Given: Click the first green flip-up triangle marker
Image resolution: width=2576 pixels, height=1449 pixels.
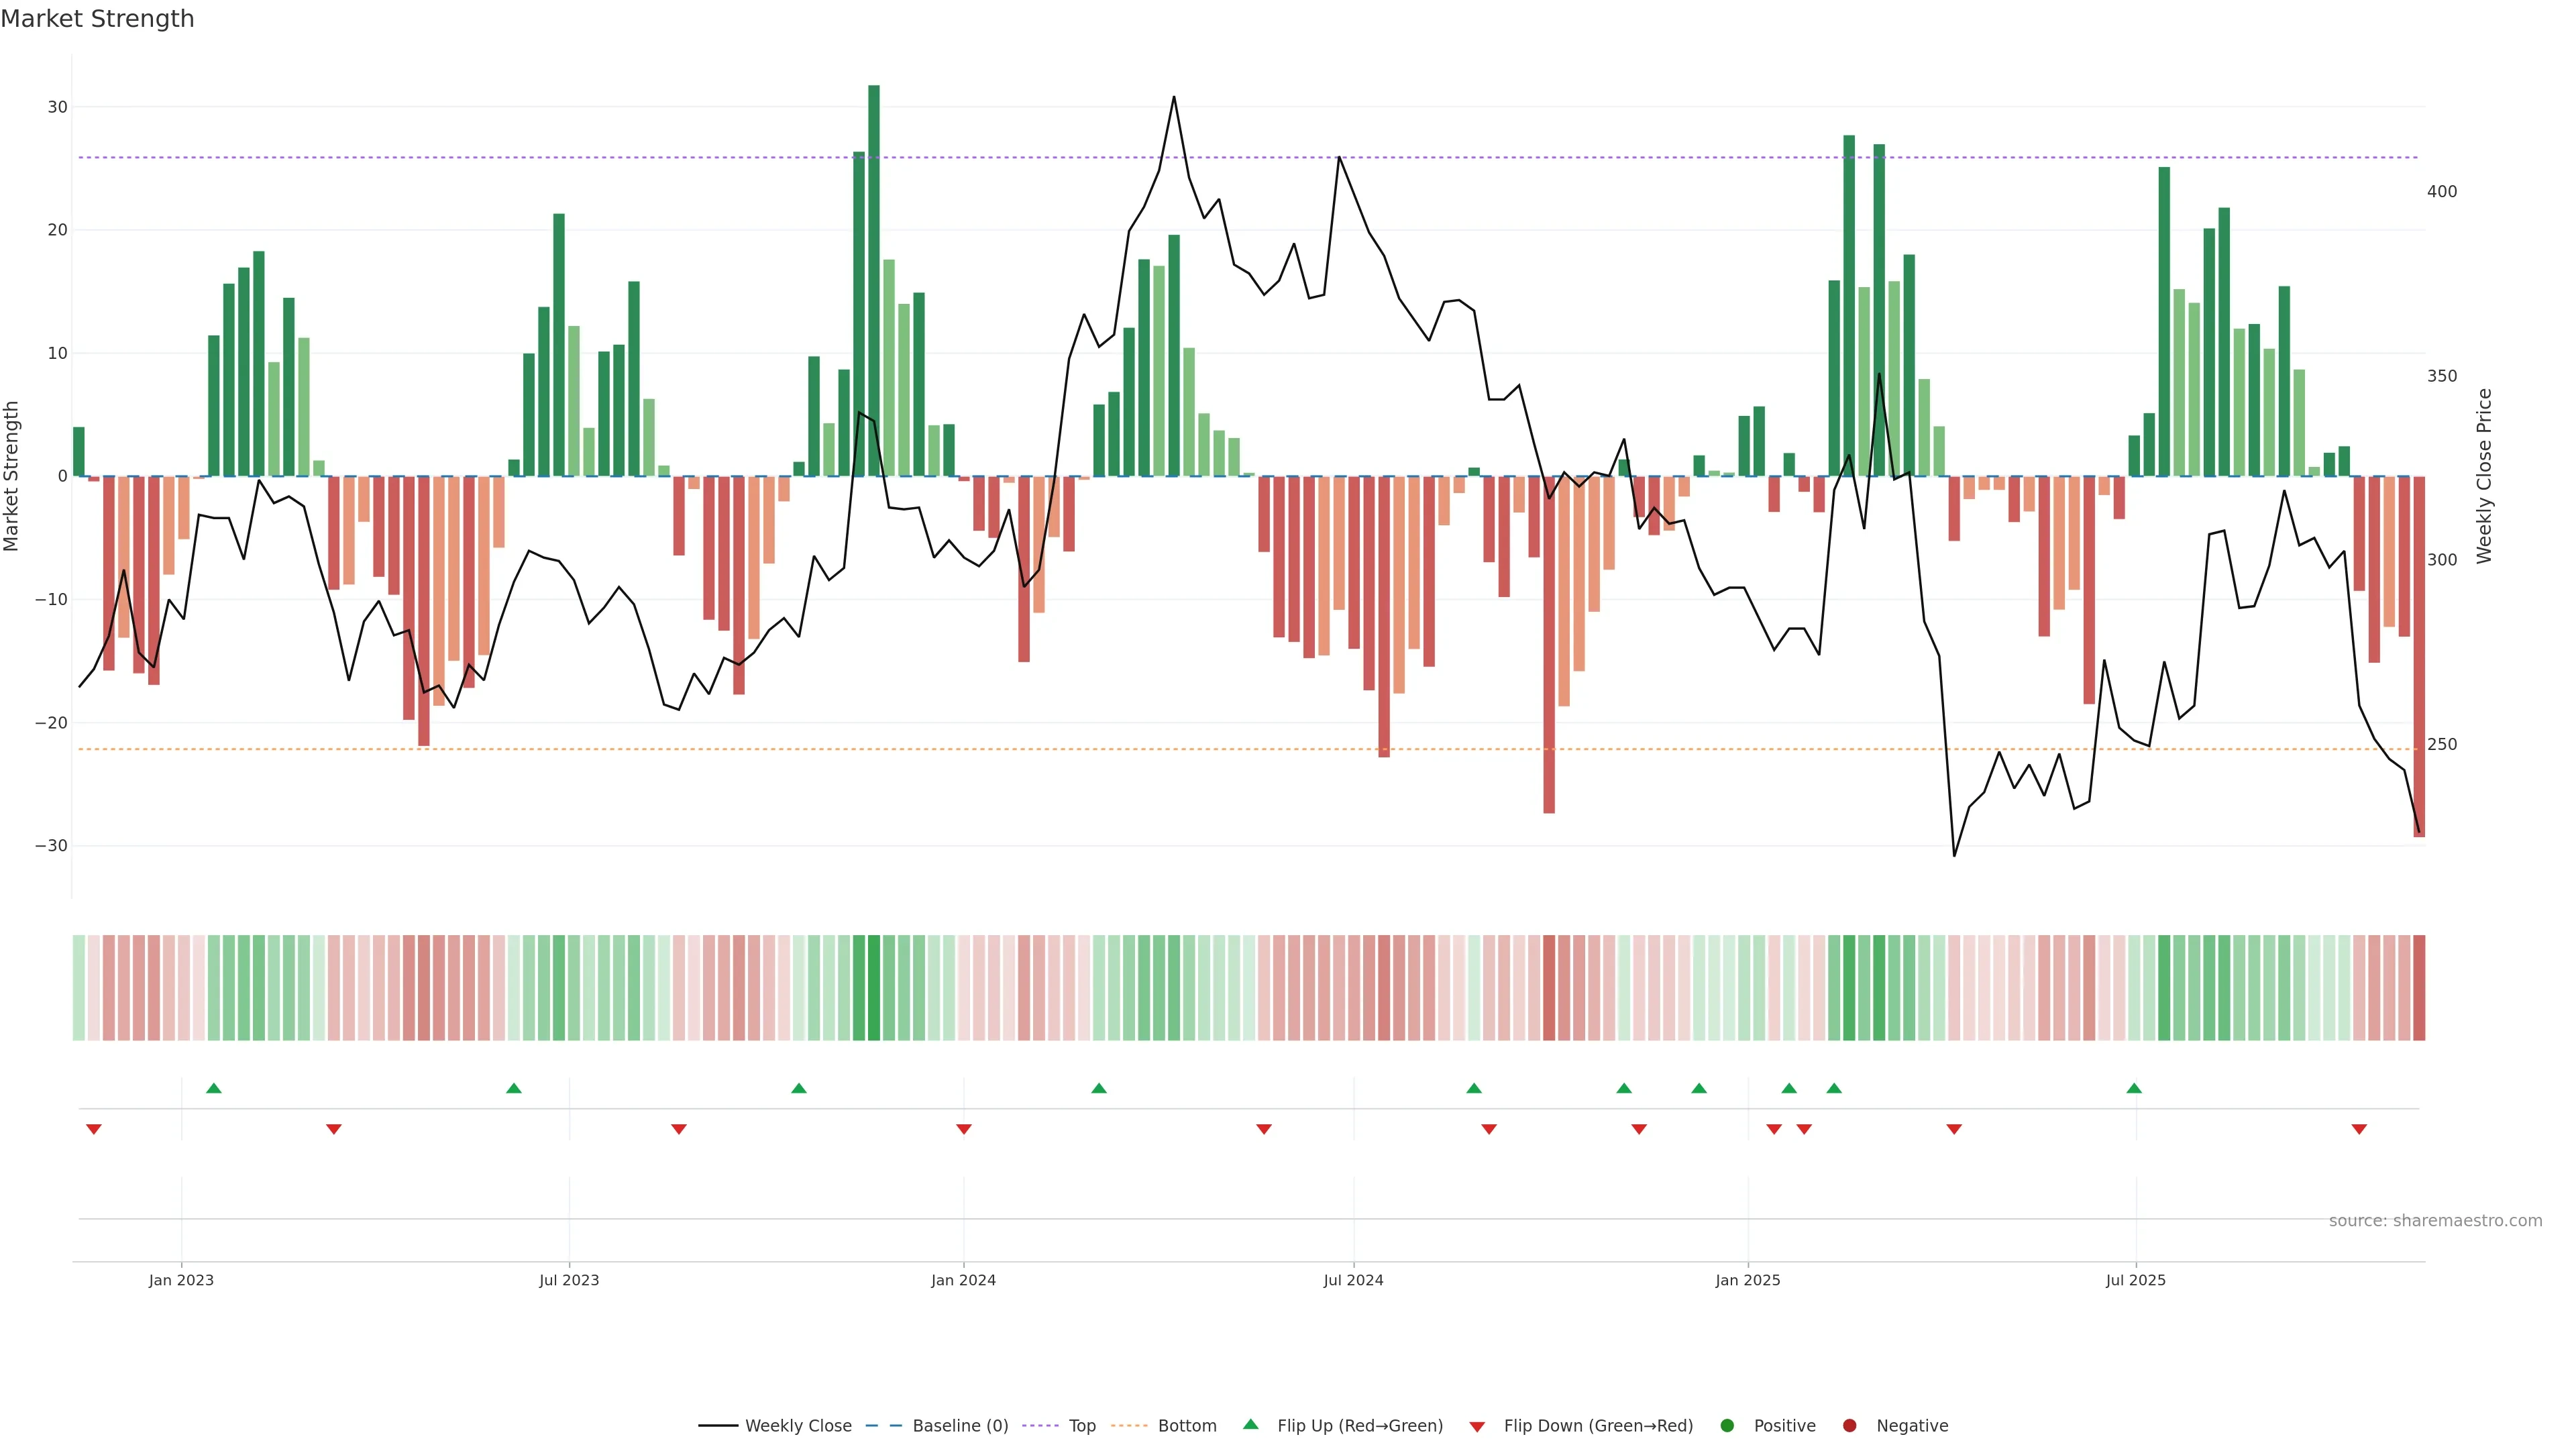Looking at the screenshot, I should [x=213, y=1088].
